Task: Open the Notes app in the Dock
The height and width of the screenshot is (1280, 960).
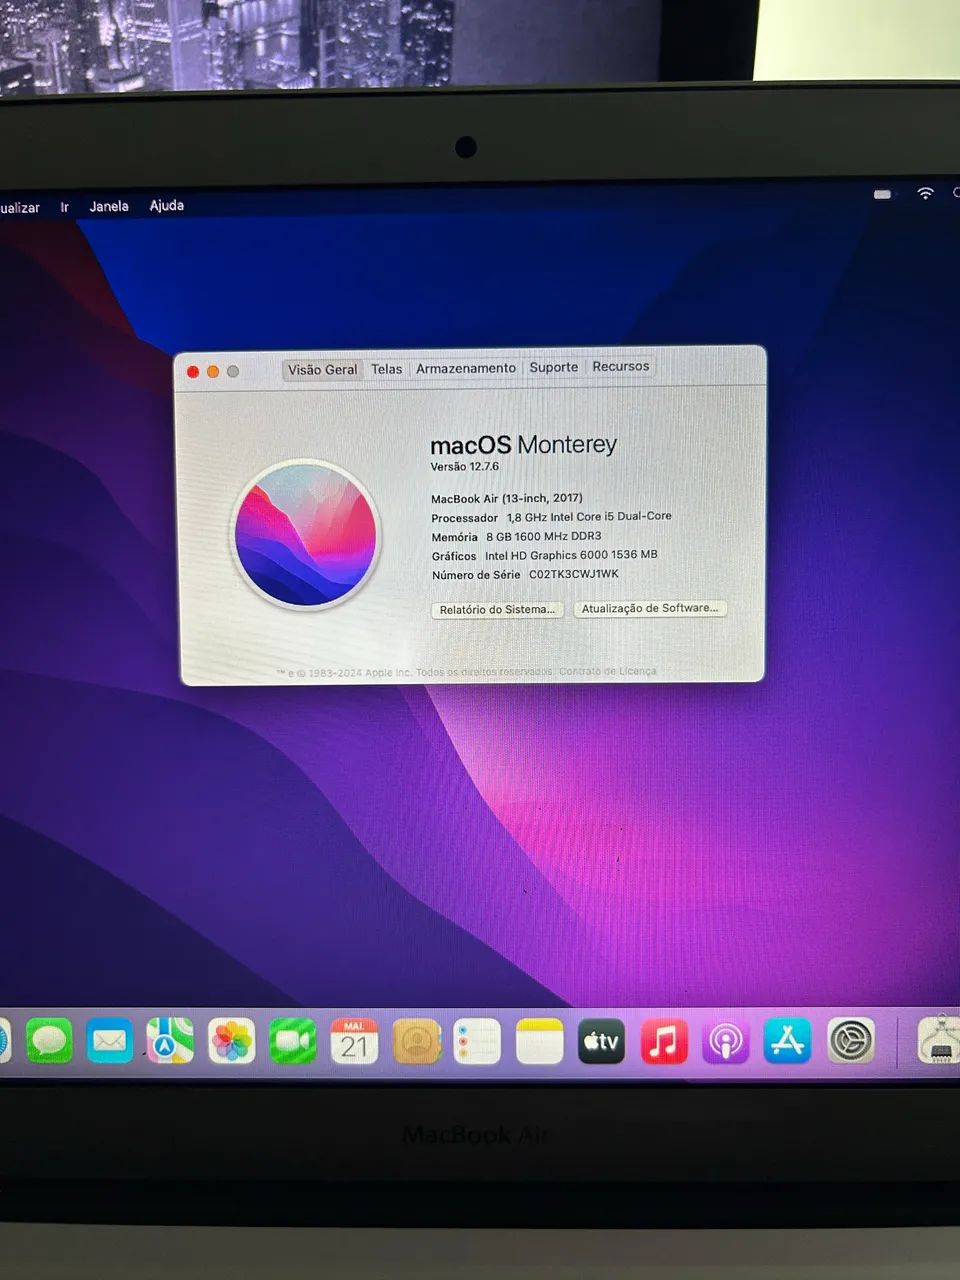Action: coord(540,1042)
